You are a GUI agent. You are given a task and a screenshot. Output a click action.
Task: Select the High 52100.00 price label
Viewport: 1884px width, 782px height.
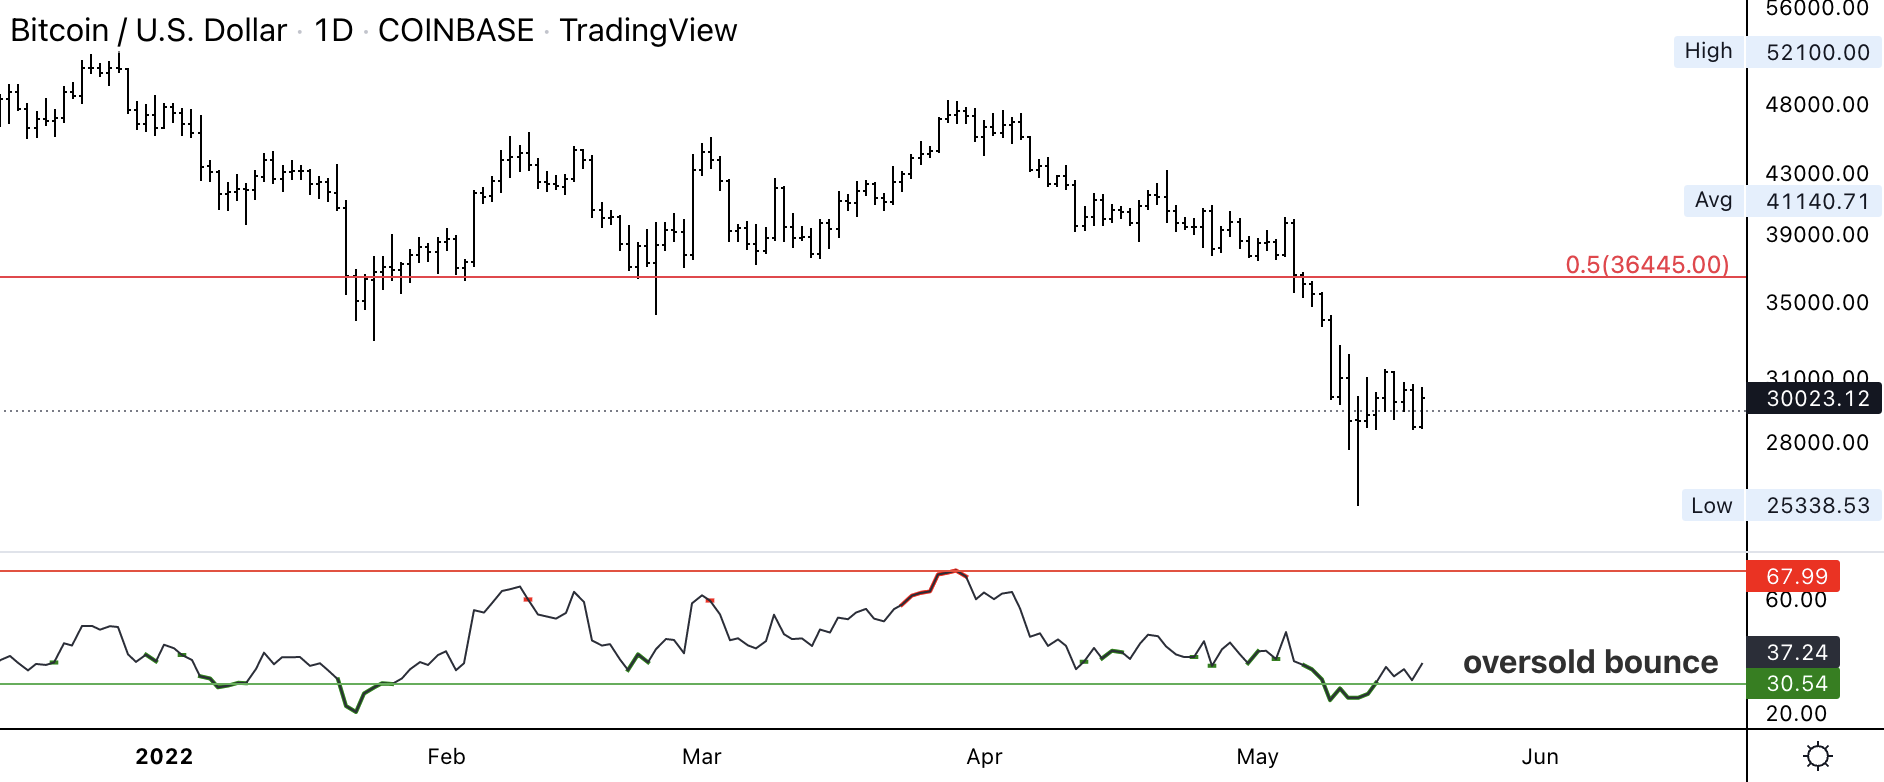[x=1778, y=52]
